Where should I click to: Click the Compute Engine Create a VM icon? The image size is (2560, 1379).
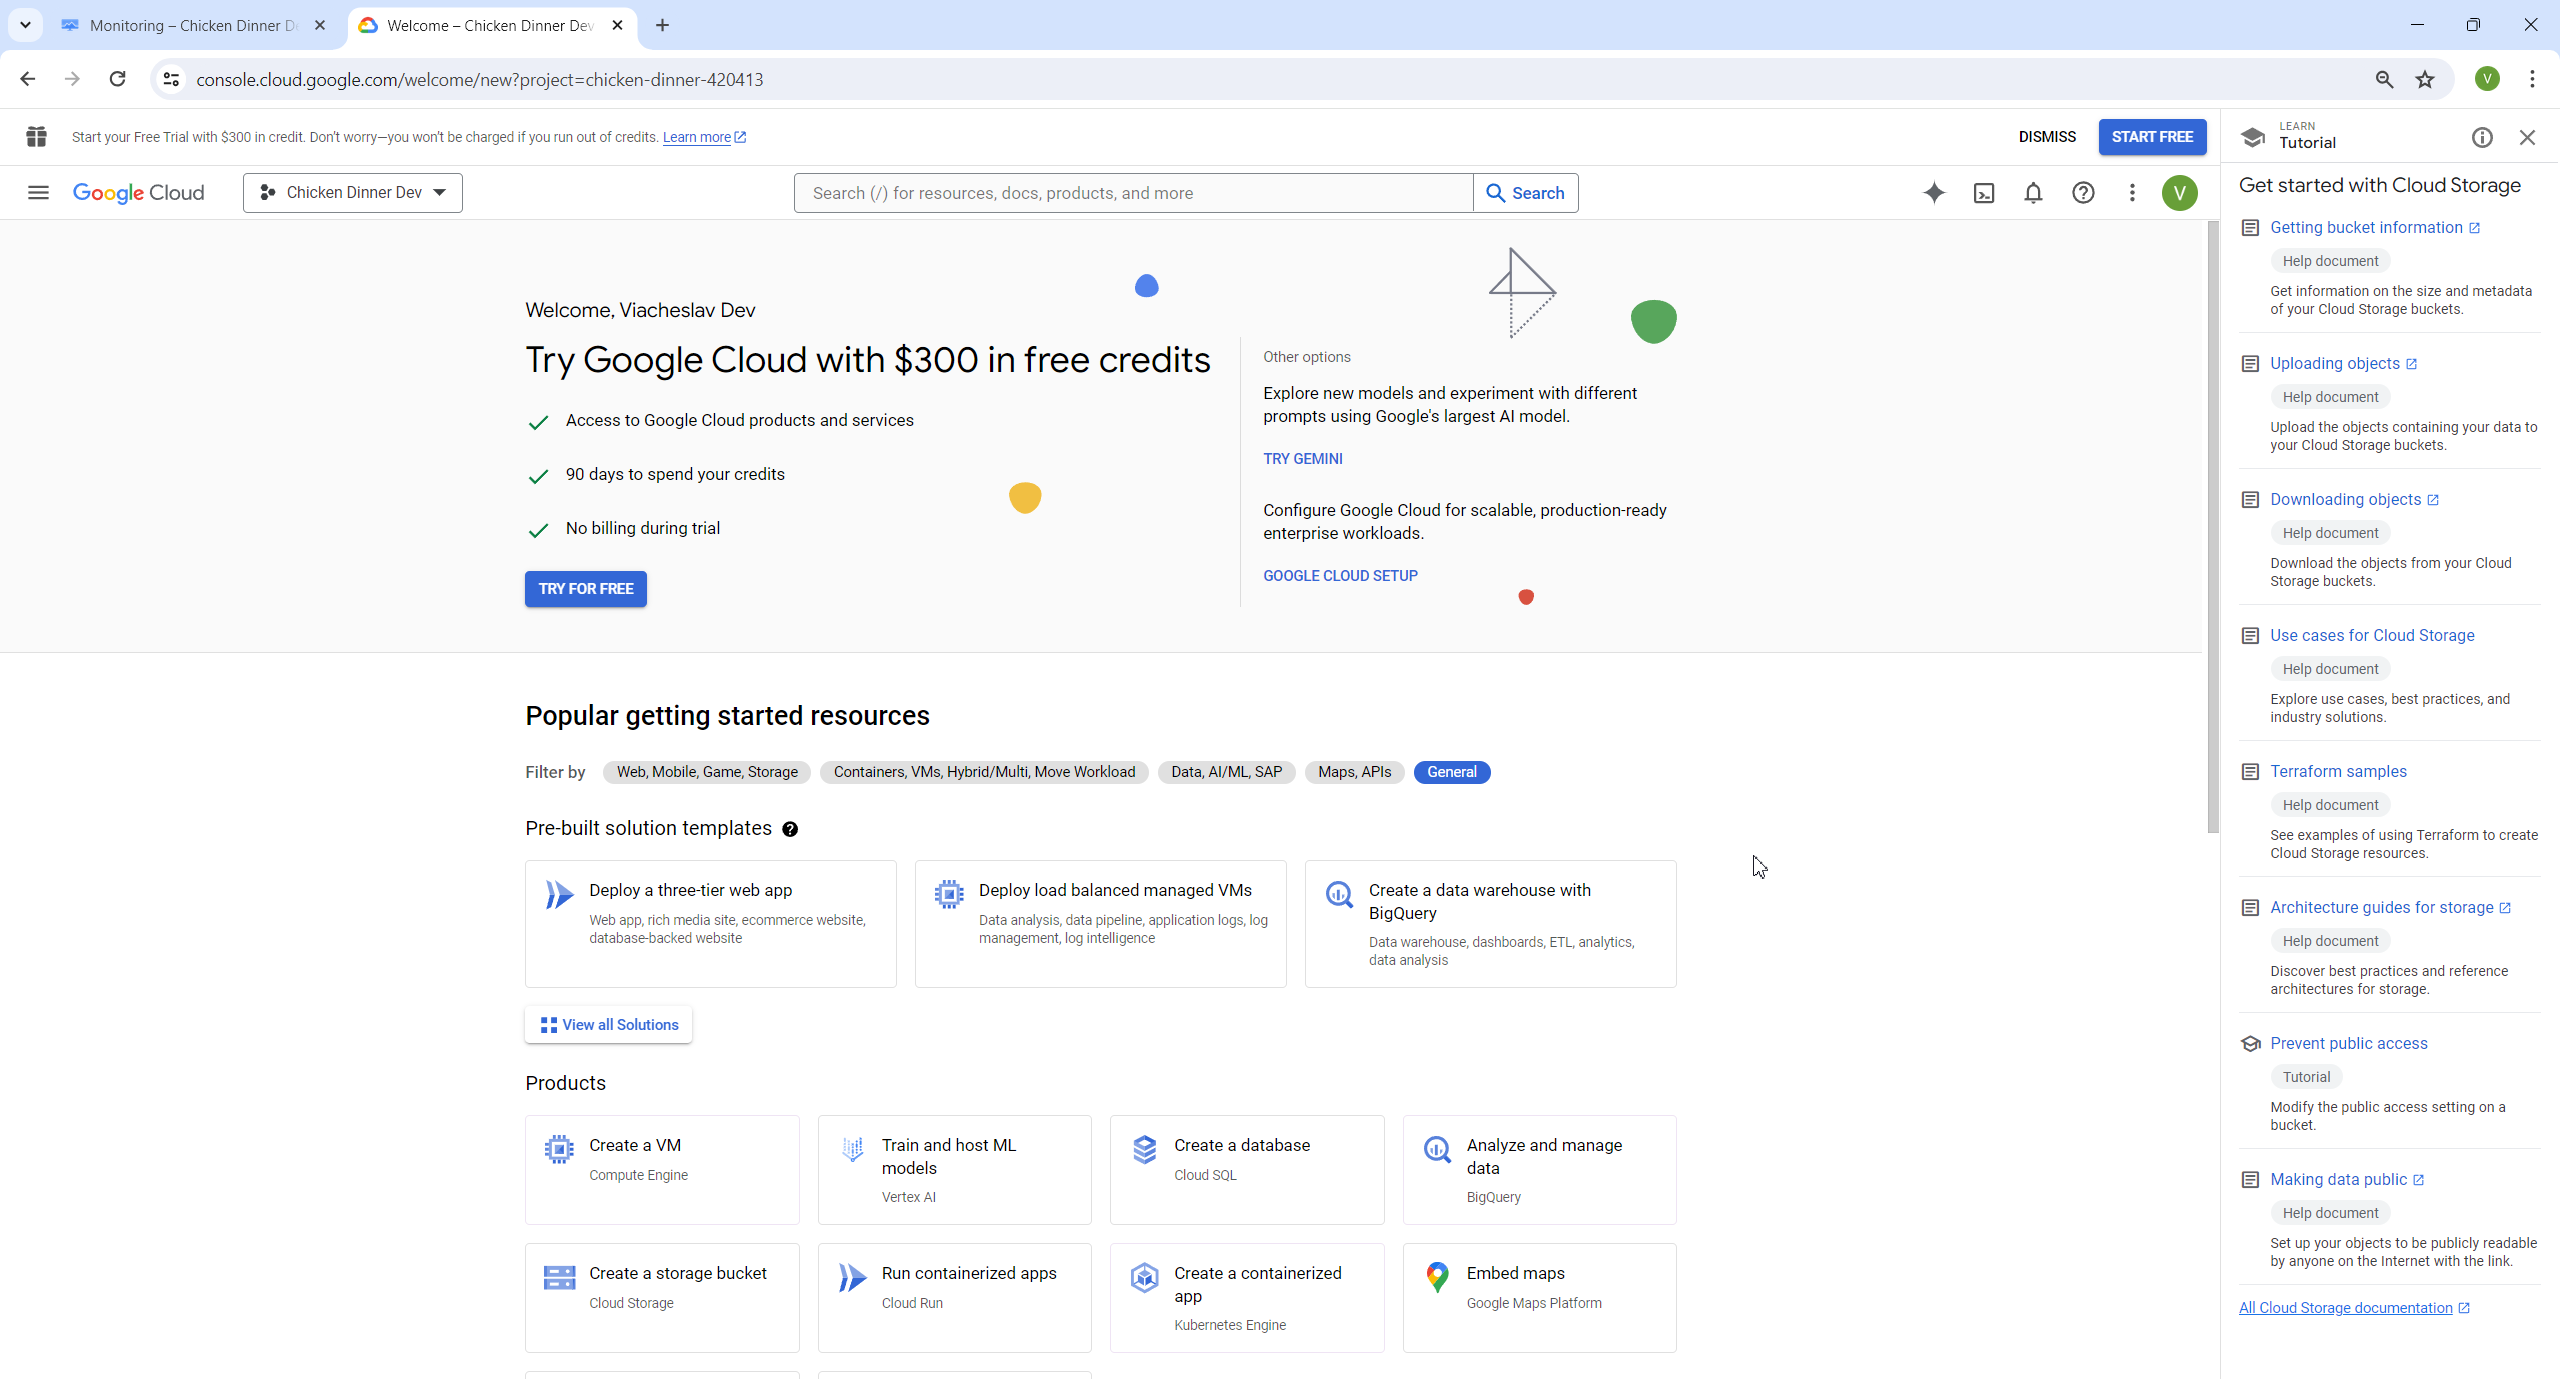point(559,1149)
